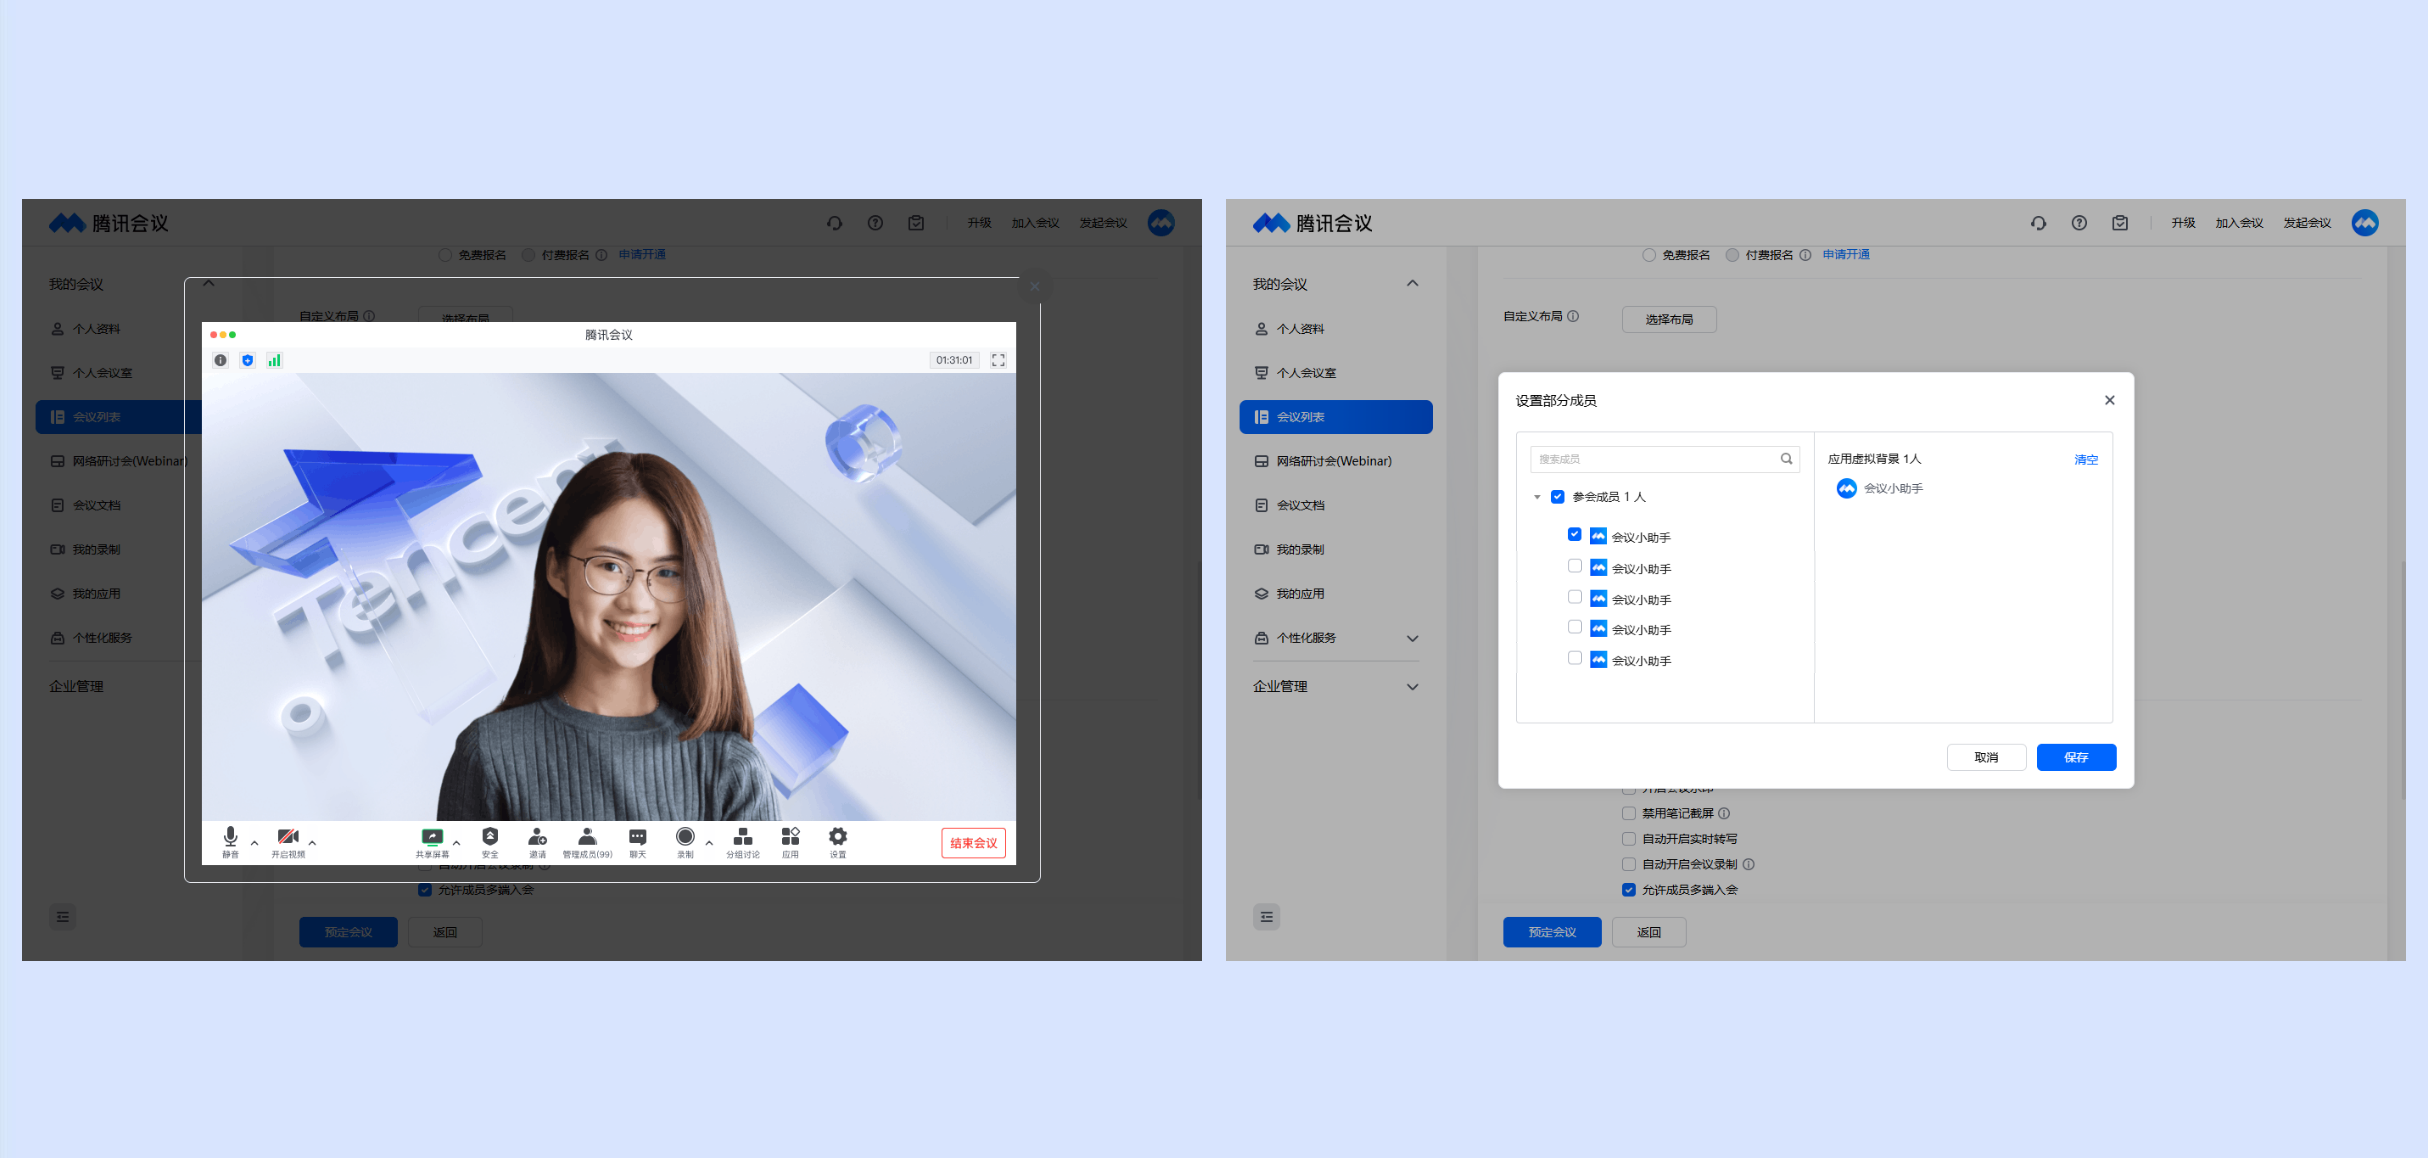This screenshot has width=2428, height=1158.
Task: Check network quality via the green signal bars
Action: tap(274, 360)
